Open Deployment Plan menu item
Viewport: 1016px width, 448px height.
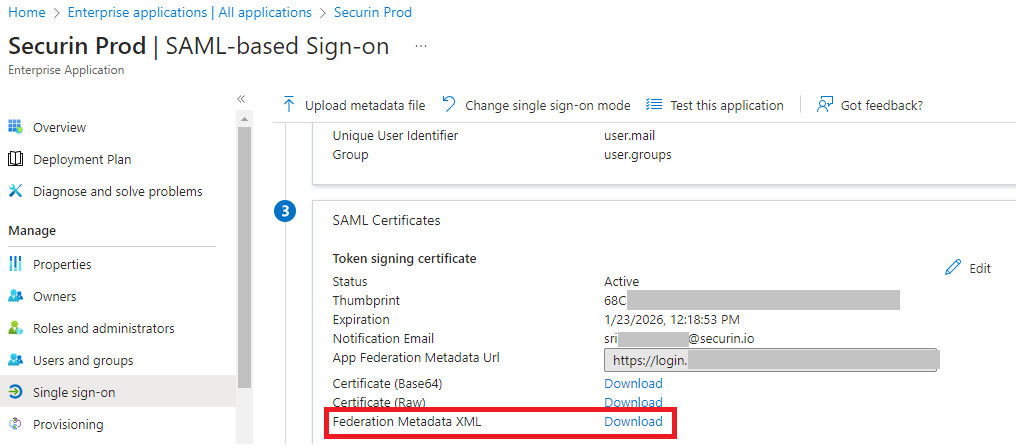(x=82, y=159)
